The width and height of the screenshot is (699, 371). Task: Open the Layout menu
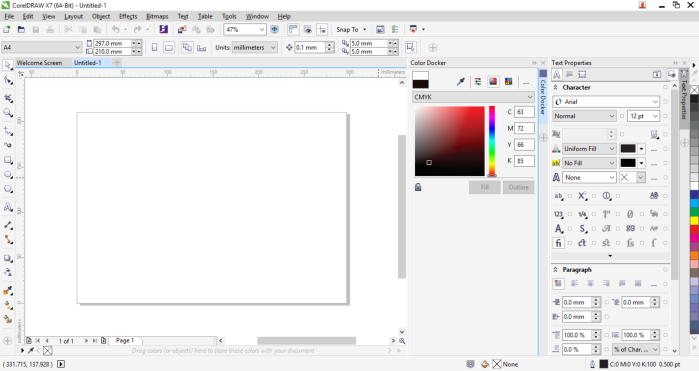point(74,16)
